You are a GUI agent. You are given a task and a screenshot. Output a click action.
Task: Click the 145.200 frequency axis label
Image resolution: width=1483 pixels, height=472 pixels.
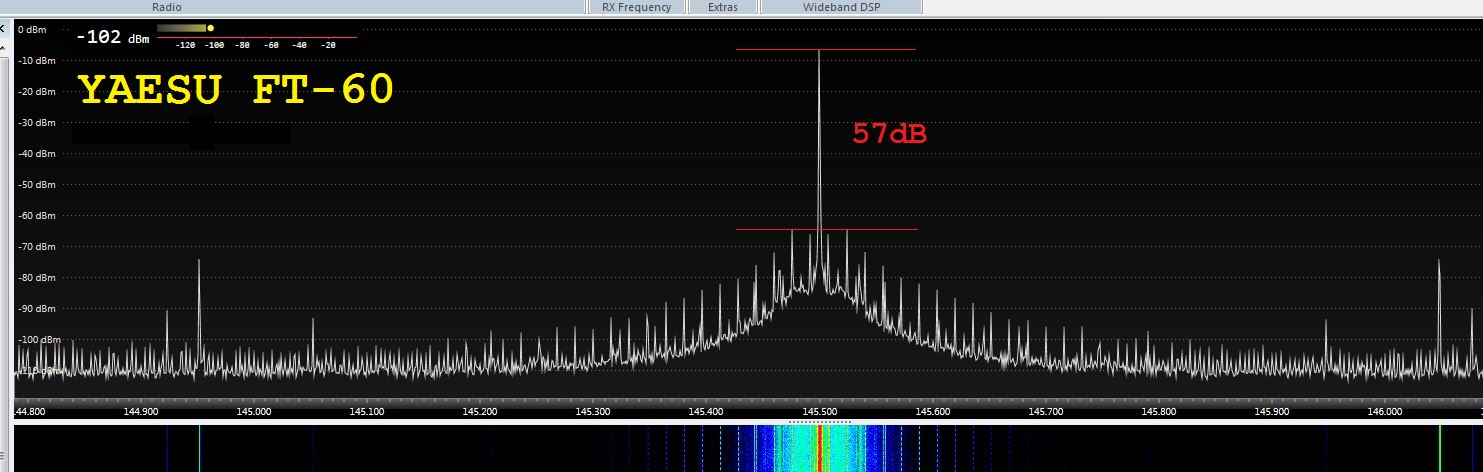(480, 411)
